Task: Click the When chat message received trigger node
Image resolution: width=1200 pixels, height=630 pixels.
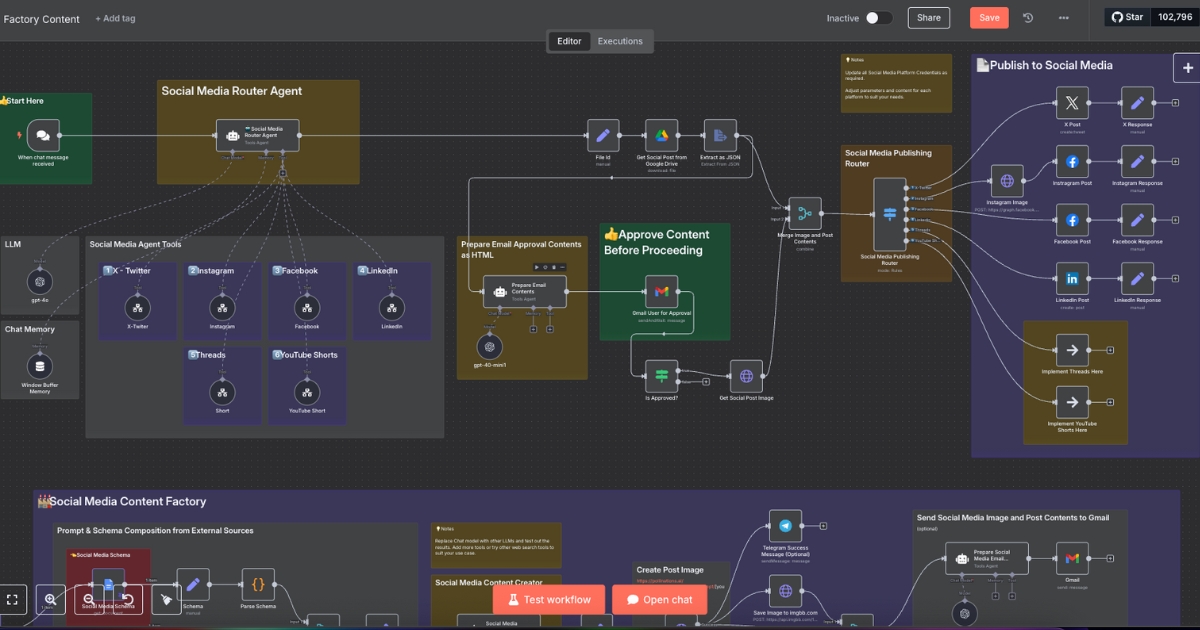Action: [43, 136]
